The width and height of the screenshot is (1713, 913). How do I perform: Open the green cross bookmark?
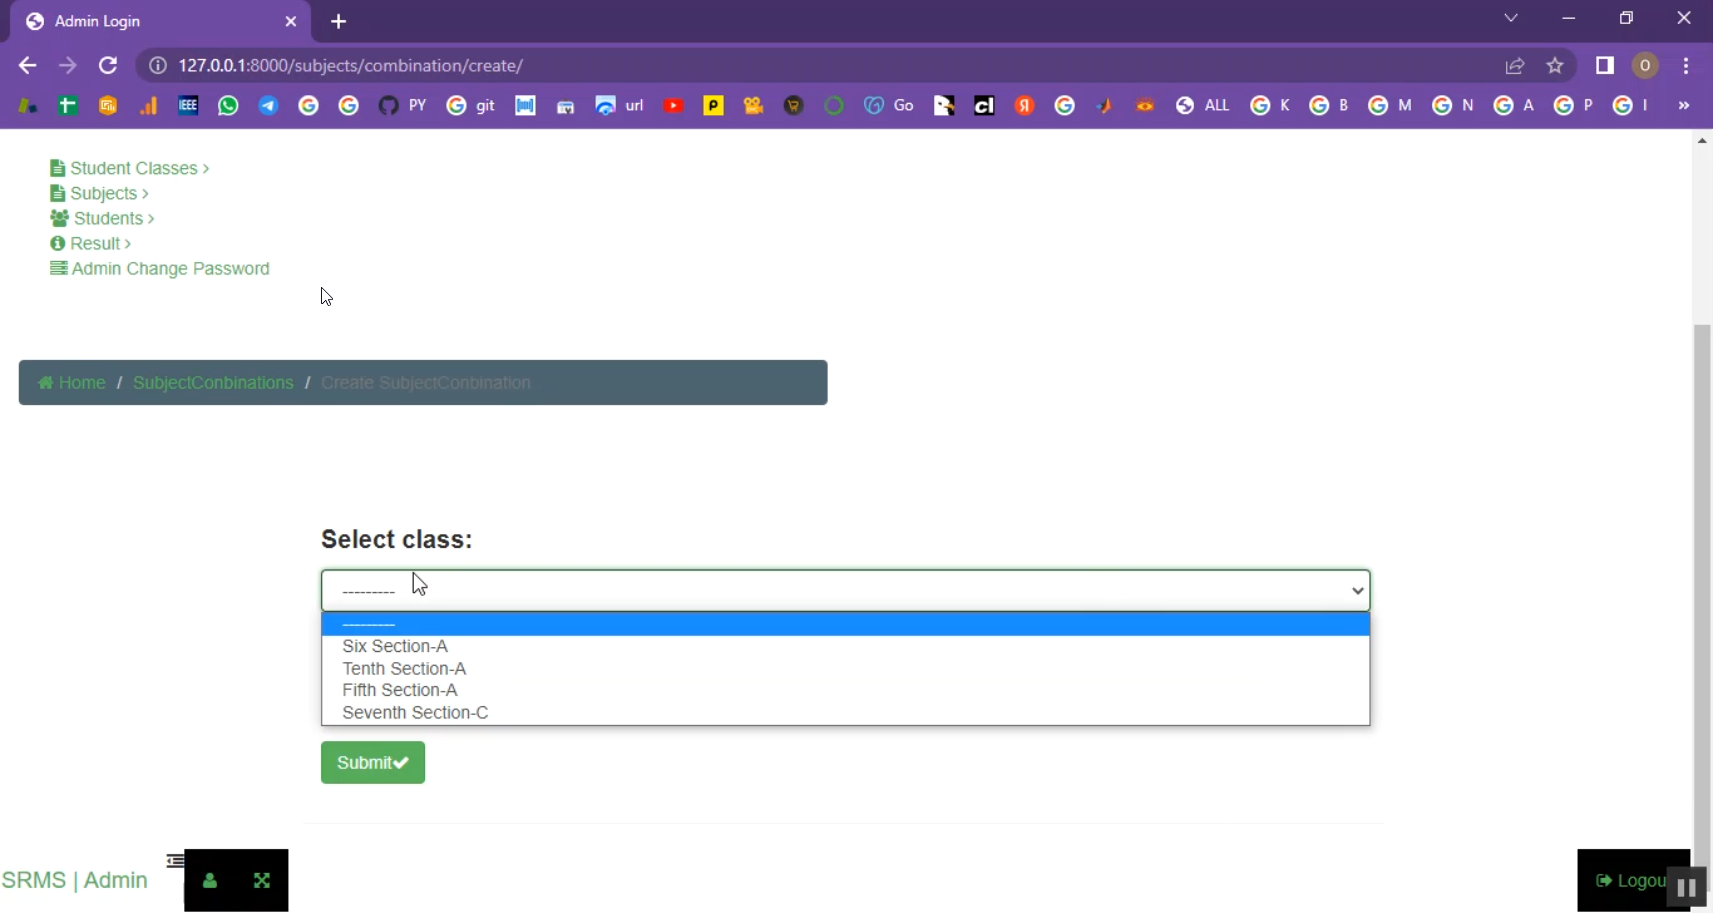point(67,105)
